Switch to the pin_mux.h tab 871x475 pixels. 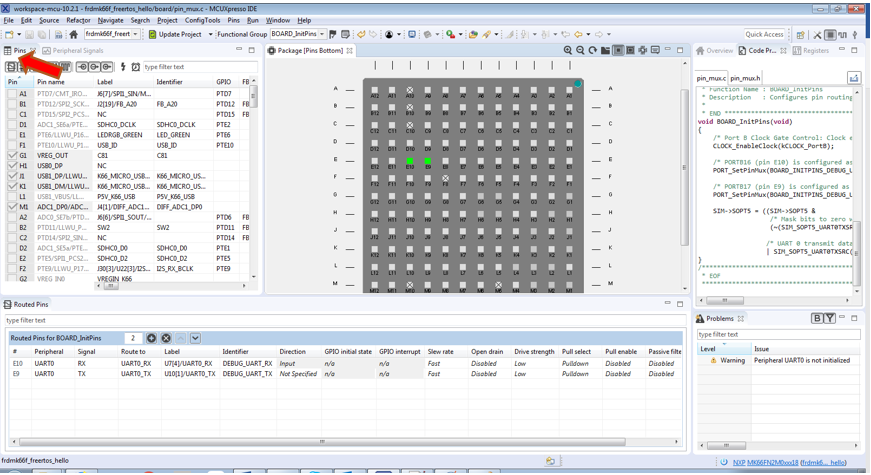745,78
